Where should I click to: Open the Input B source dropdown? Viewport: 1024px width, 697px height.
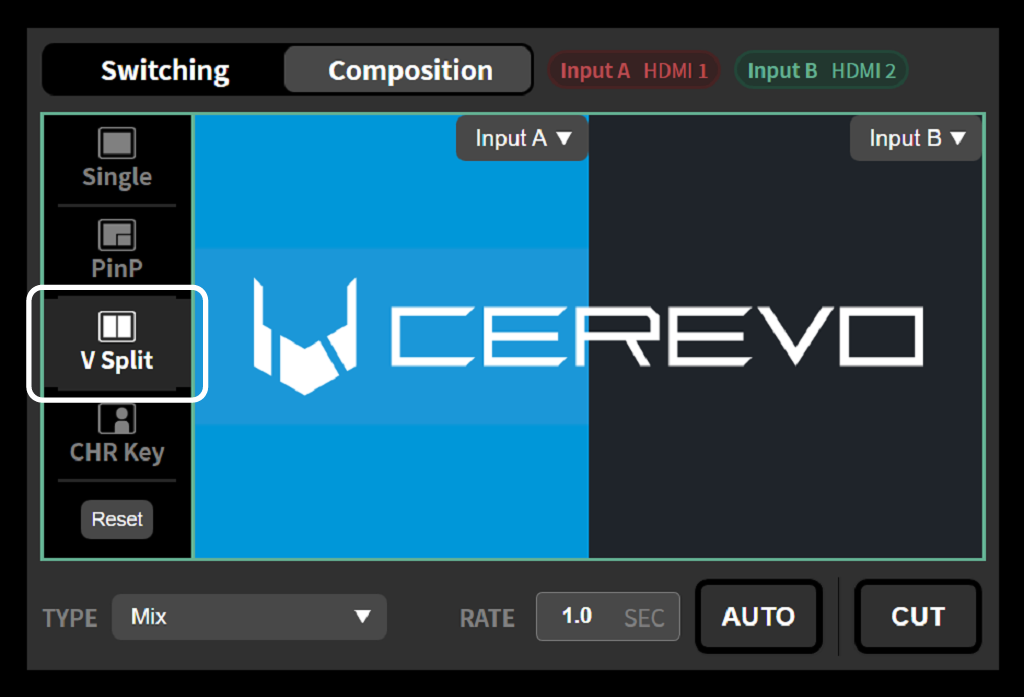coord(916,138)
